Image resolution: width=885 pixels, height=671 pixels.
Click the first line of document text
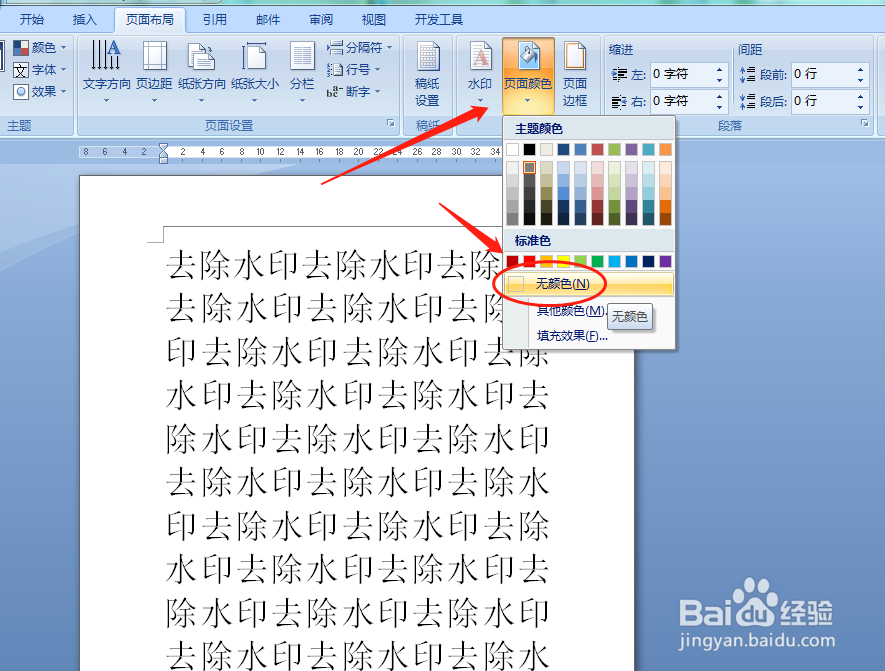point(333,265)
